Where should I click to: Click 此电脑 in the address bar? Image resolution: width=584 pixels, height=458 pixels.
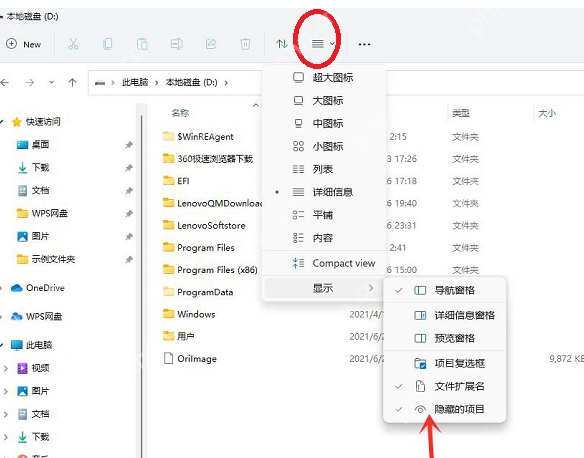point(135,82)
